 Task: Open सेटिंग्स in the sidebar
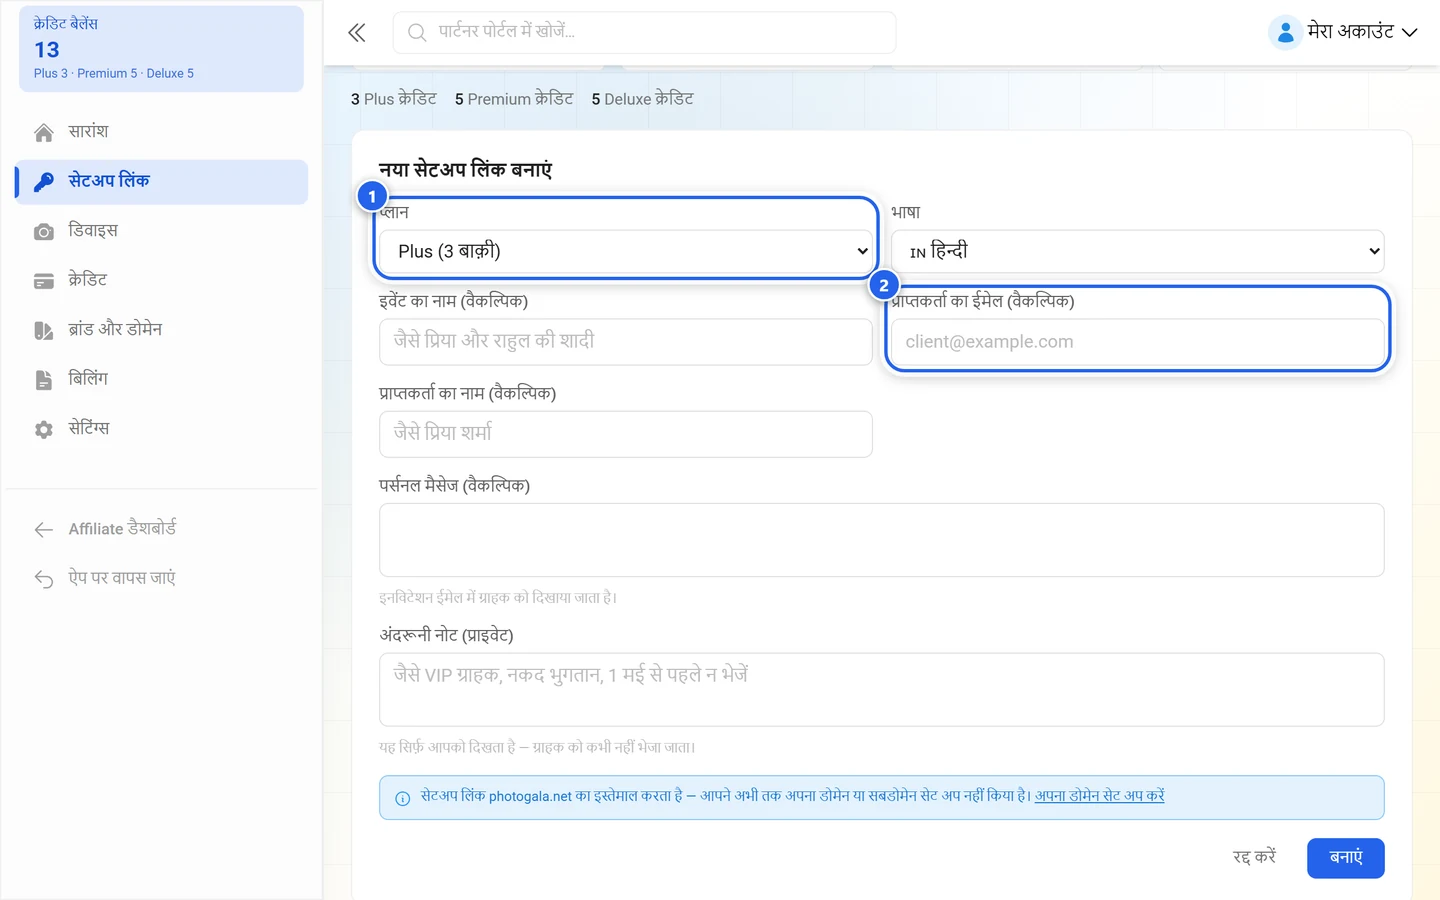(x=162, y=429)
